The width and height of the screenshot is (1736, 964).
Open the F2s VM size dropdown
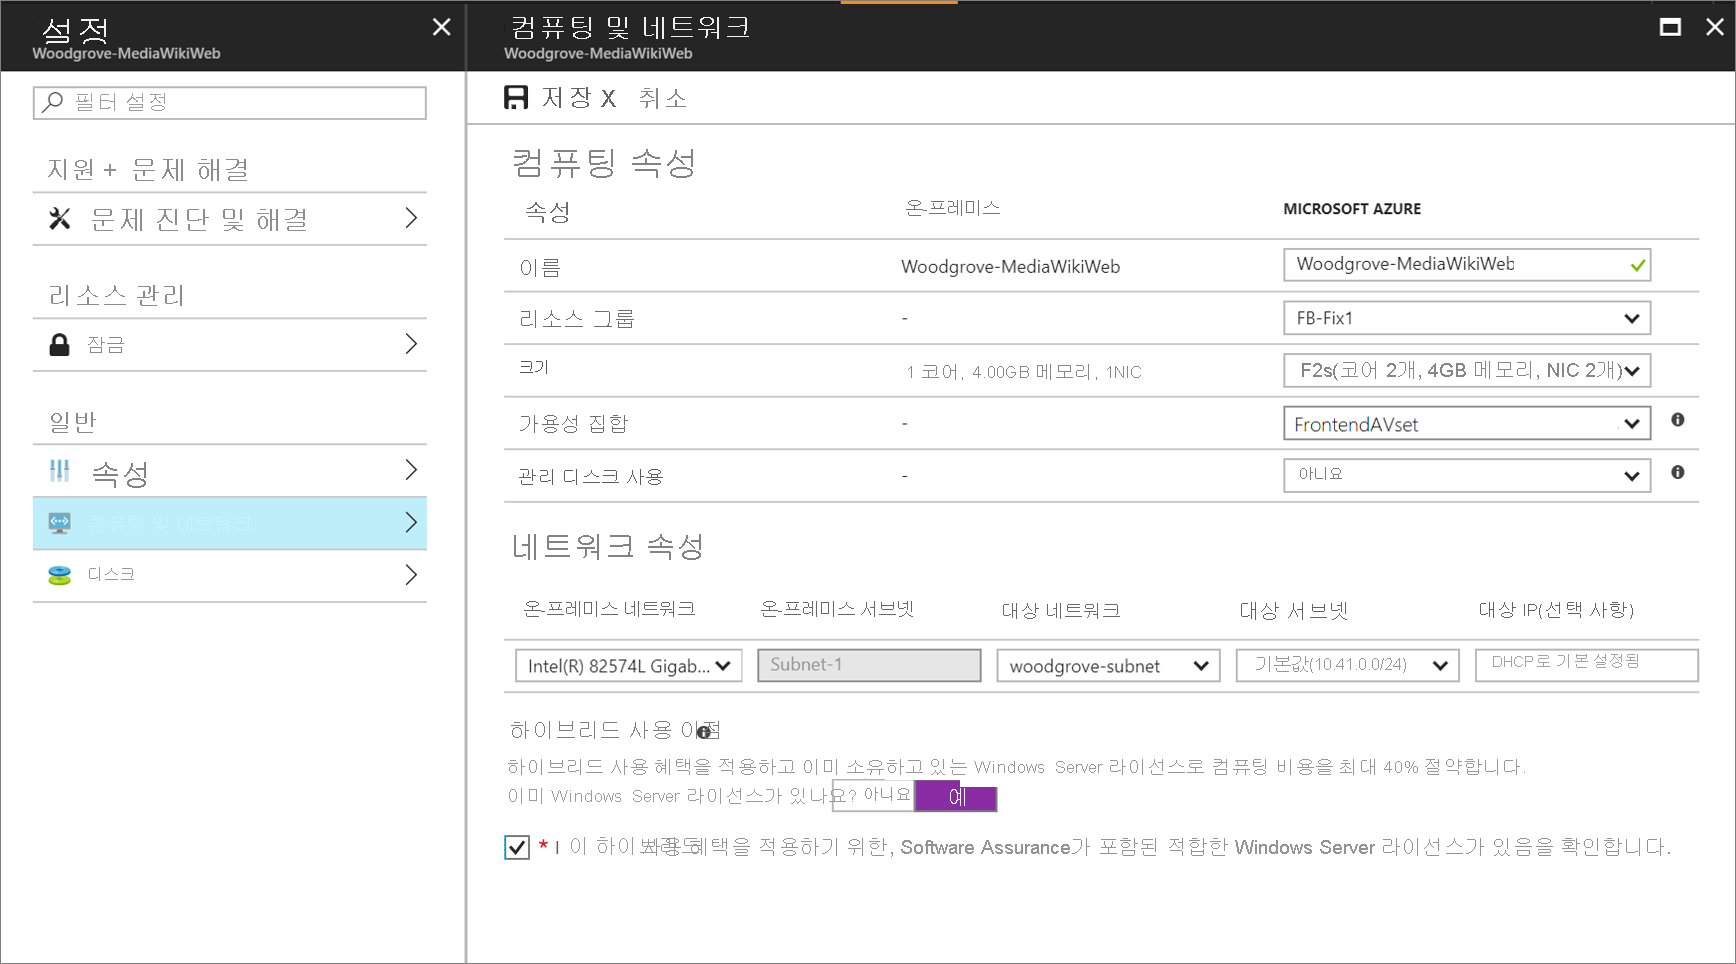(1467, 370)
